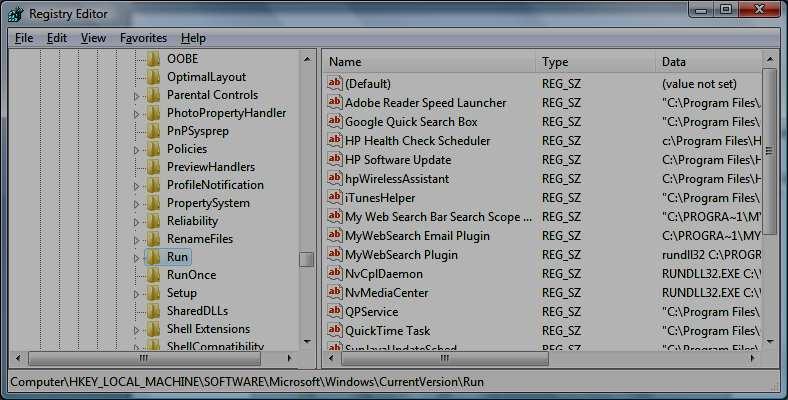Viewport: 788px width, 400px height.
Task: Select the QuickTime Task registry value icon
Action: (335, 331)
